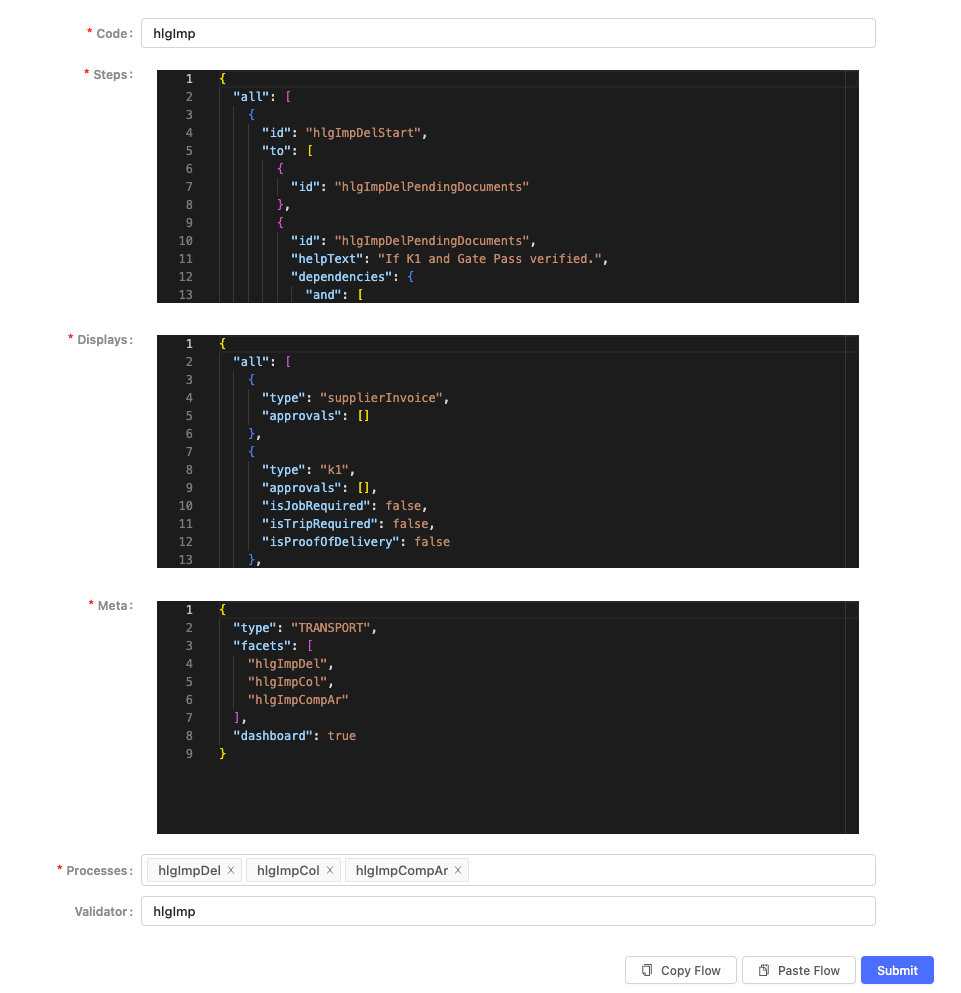Click the "true" value in Meta editor
Viewport: 961px width, 993px height.
[x=341, y=736]
